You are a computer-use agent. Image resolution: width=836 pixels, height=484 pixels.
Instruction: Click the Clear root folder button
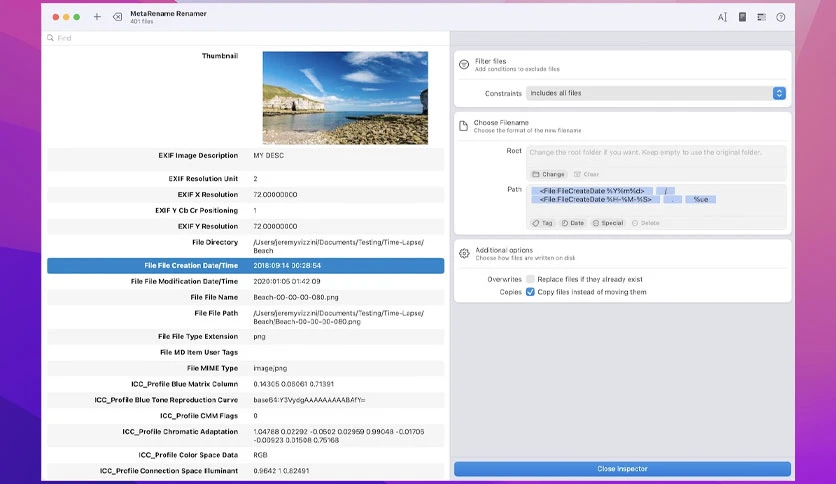tap(586, 174)
